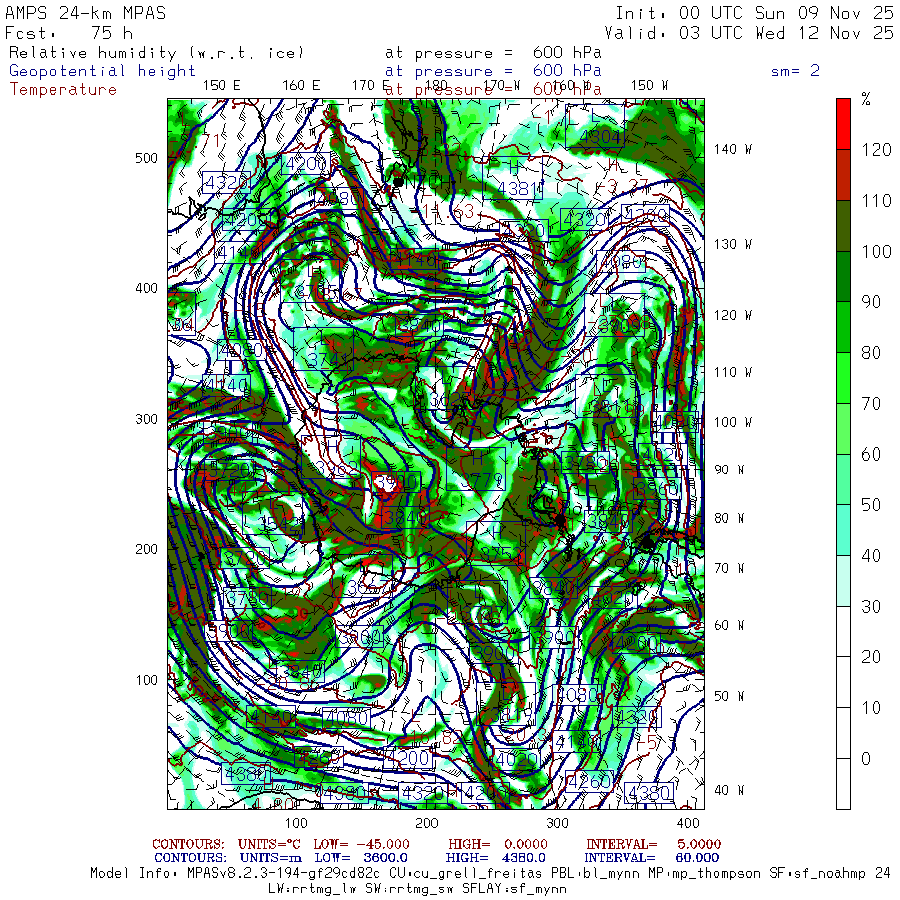
Task: Click the blue 'Geopotential height' legend label
Action: coord(103,71)
